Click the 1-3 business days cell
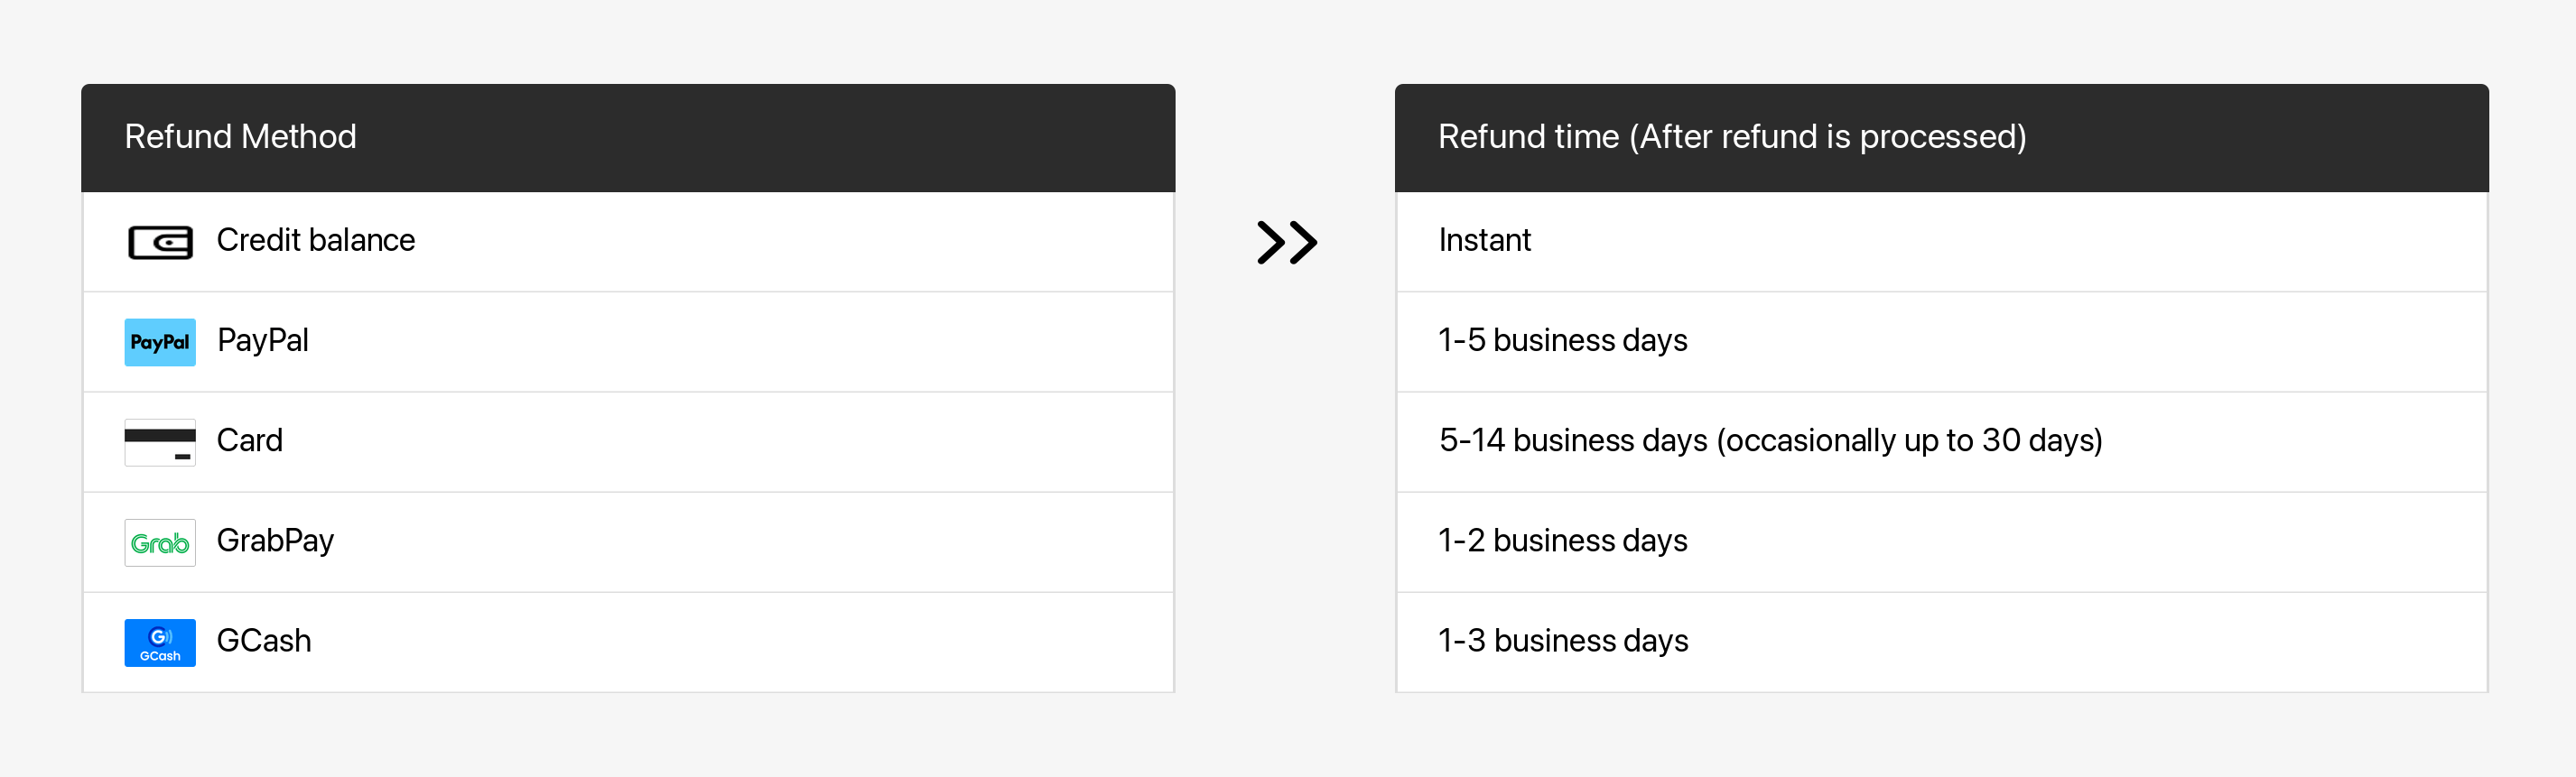The width and height of the screenshot is (2576, 777). click(1562, 641)
